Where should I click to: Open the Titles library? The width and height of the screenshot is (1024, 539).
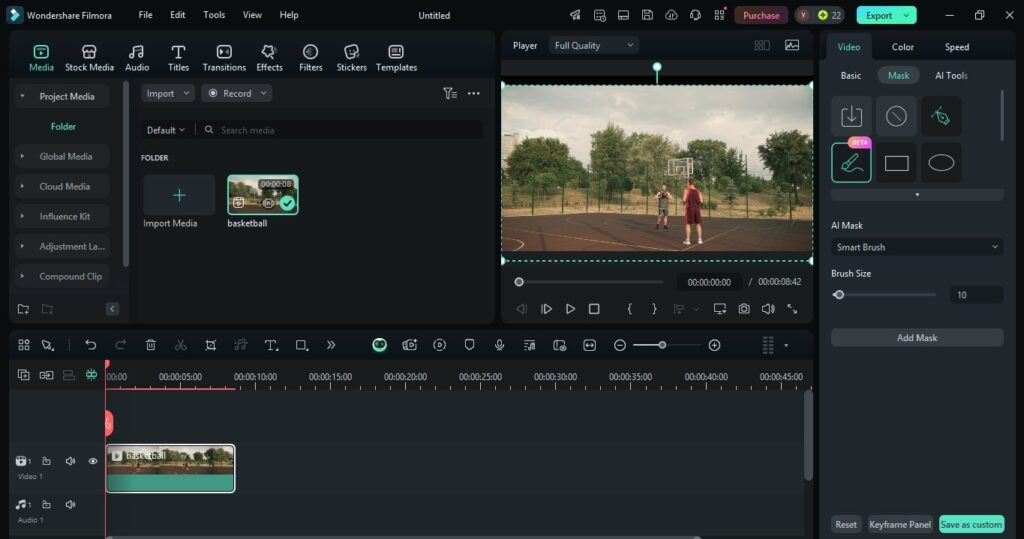coord(178,57)
